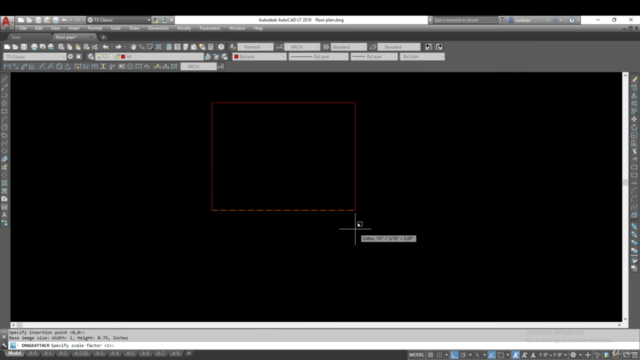
Task: Click the Aligned Dimension icon
Action: click(16, 67)
